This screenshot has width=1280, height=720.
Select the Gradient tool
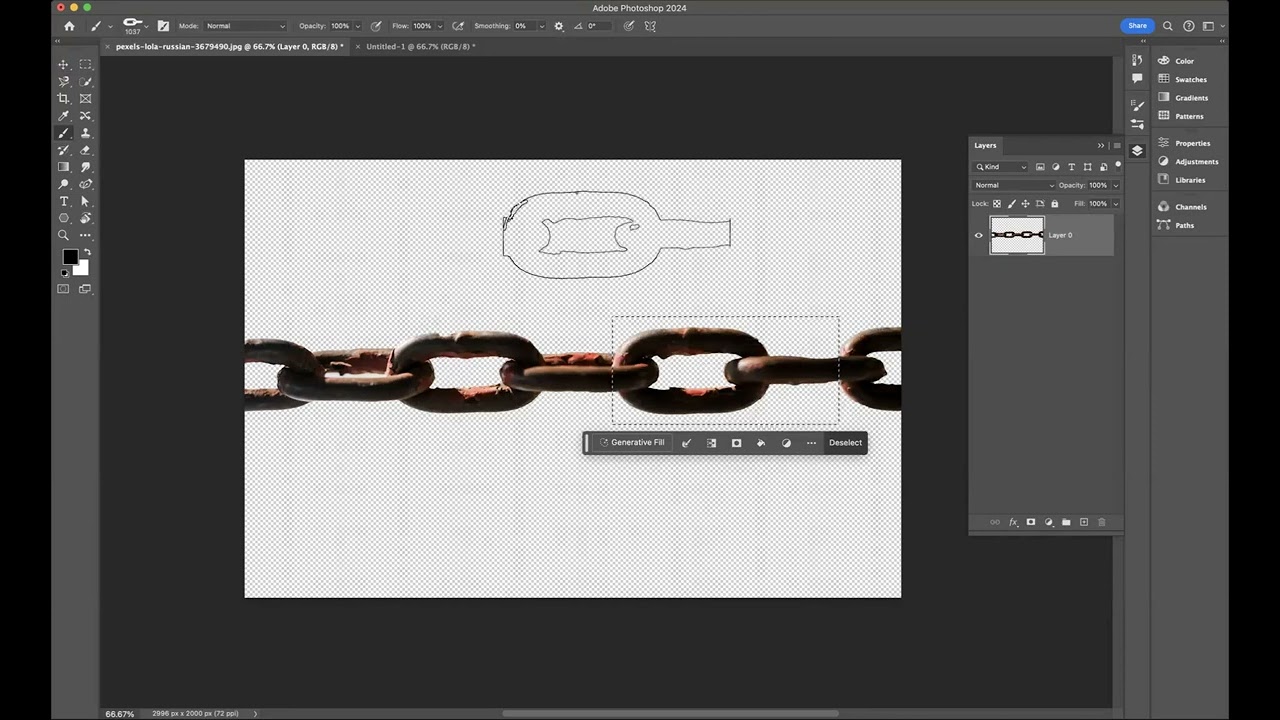(x=64, y=167)
